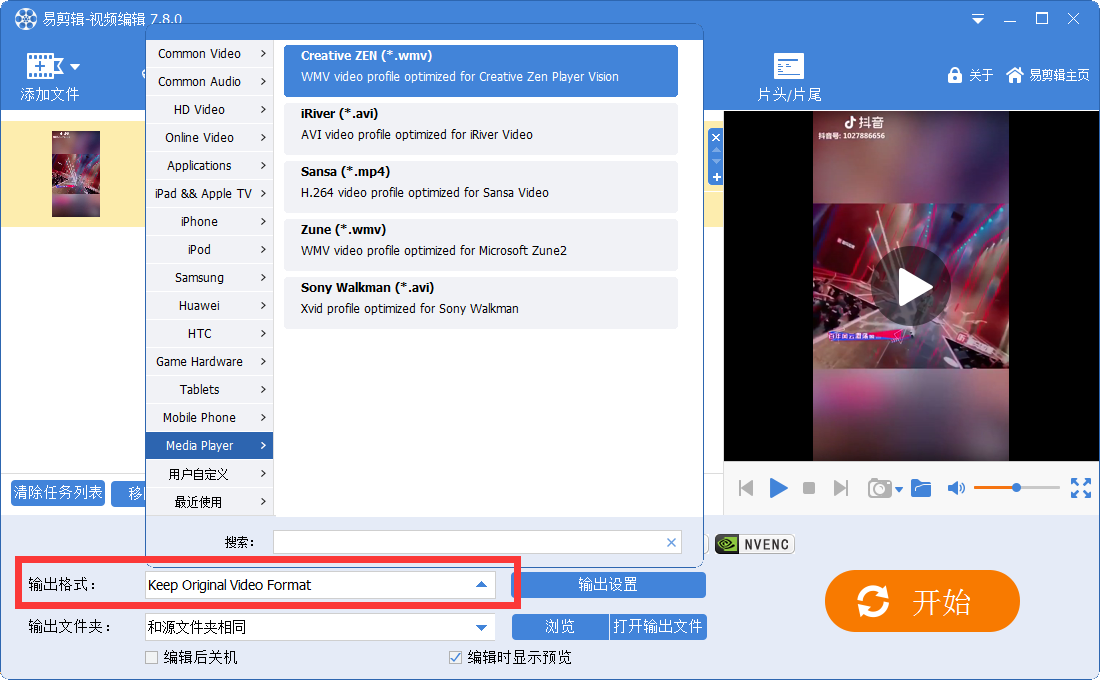Select the Media Player category

click(209, 446)
